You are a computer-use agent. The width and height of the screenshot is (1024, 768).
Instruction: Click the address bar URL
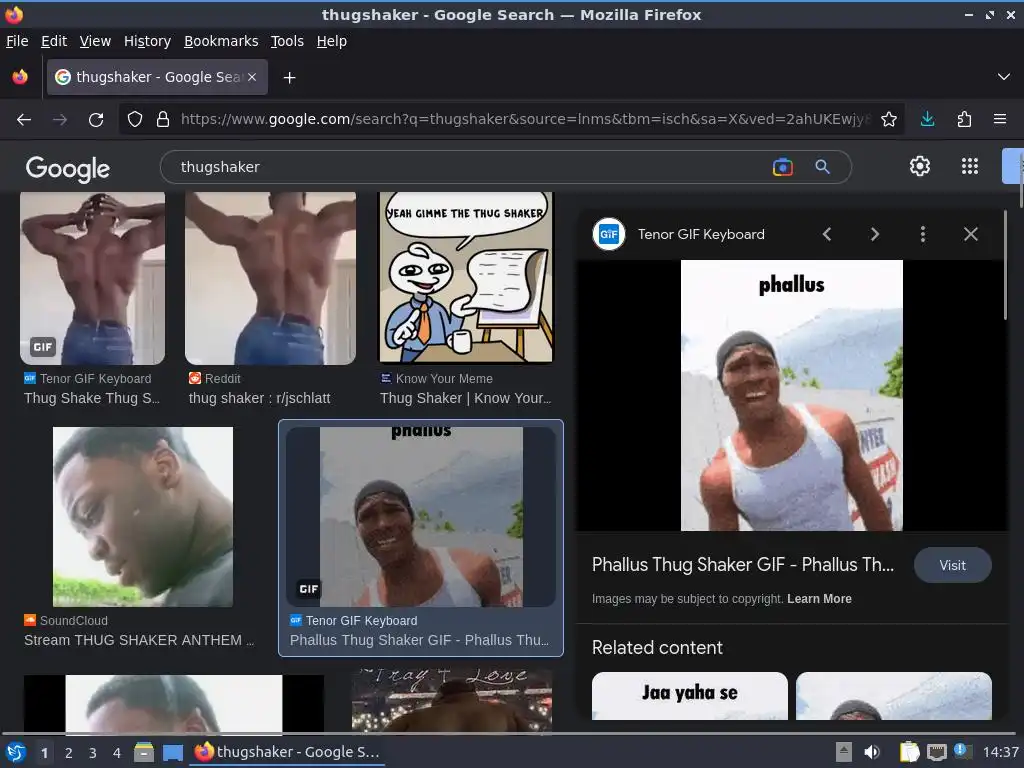pos(525,120)
